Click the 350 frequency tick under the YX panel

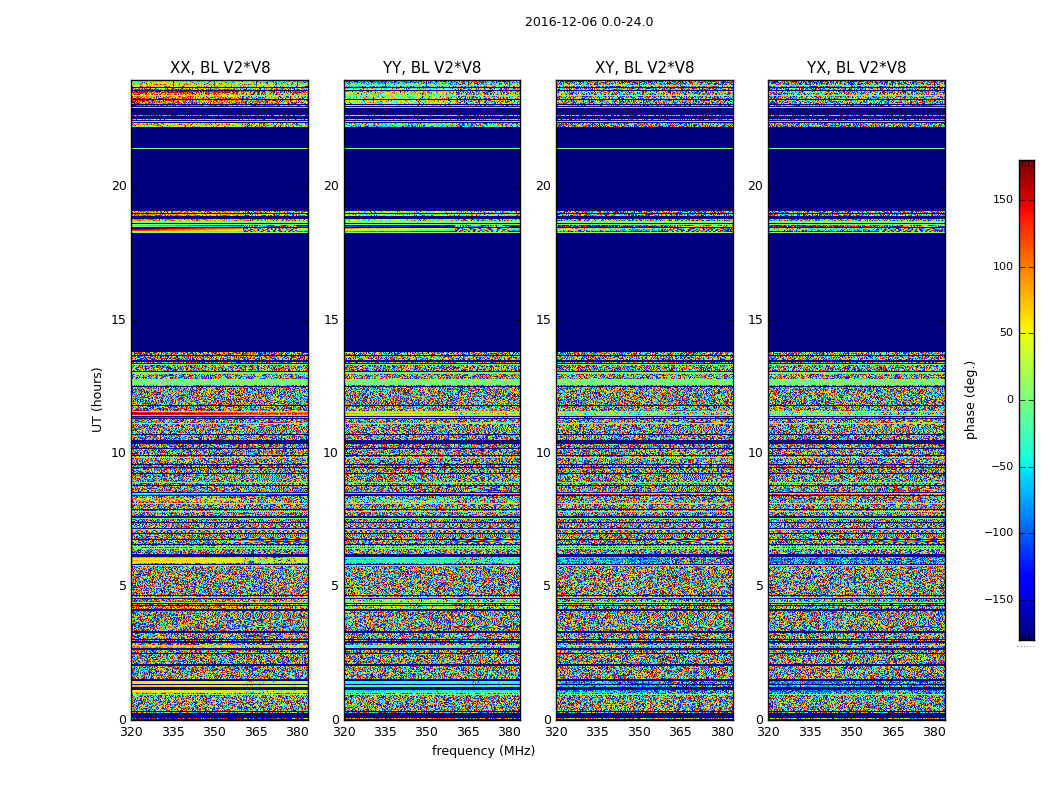pos(851,732)
